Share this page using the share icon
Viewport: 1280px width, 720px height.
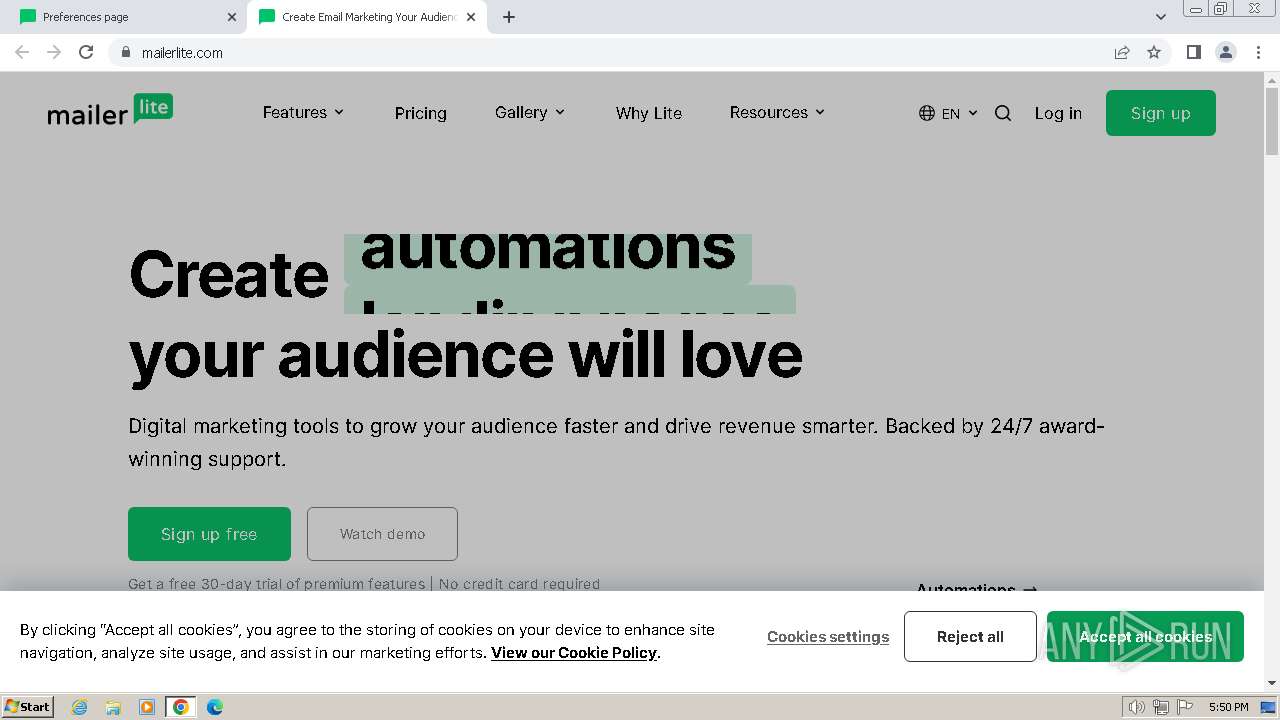1122,52
